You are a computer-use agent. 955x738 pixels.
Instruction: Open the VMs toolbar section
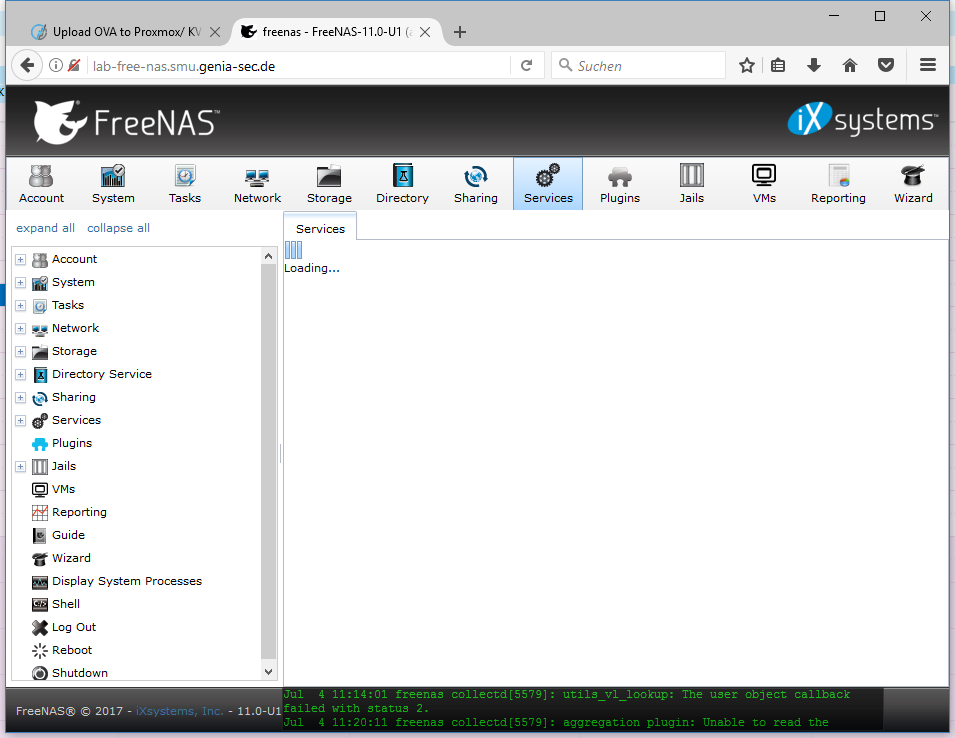pyautogui.click(x=764, y=184)
